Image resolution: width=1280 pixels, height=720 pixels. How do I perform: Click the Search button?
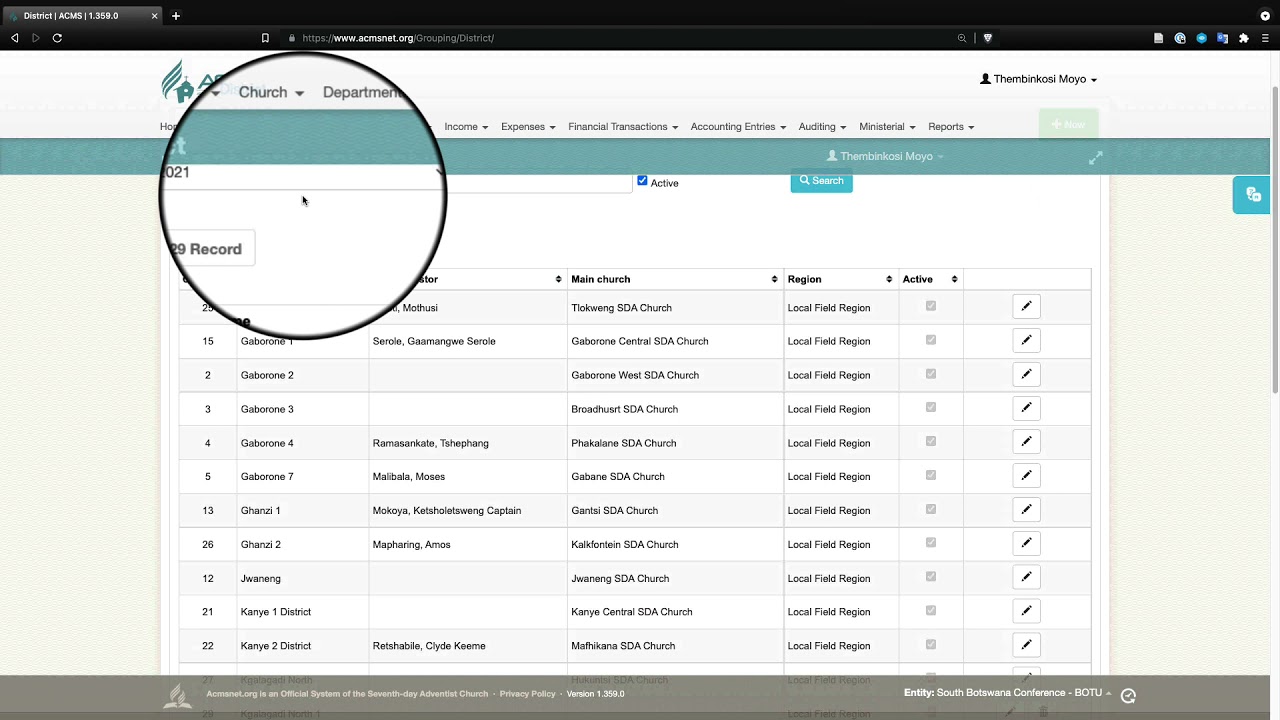(x=821, y=181)
